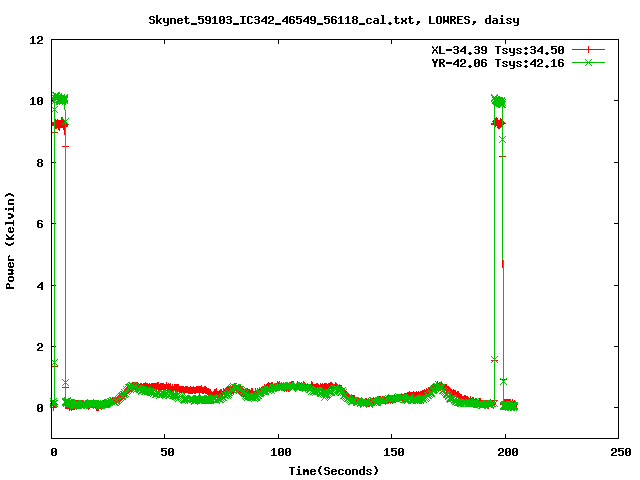
Task: Click the Power (Kelvin) y-axis label
Action: point(10,241)
